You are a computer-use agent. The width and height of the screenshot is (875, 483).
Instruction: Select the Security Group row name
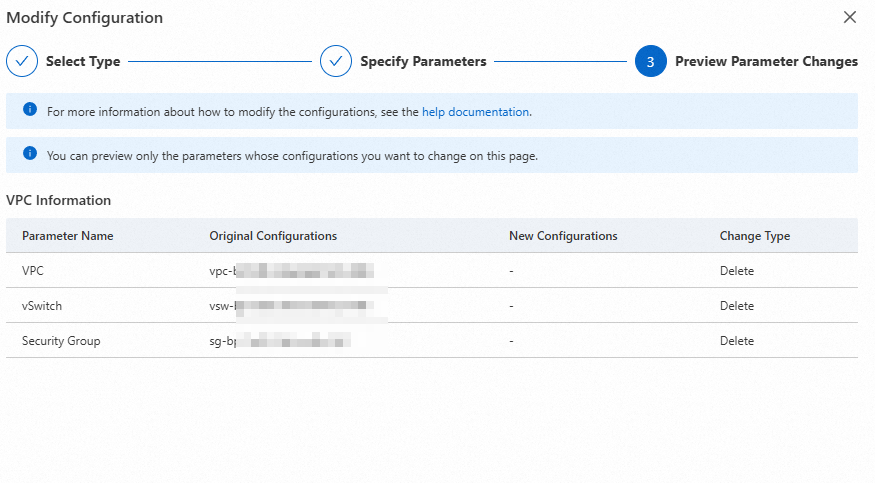(x=61, y=341)
